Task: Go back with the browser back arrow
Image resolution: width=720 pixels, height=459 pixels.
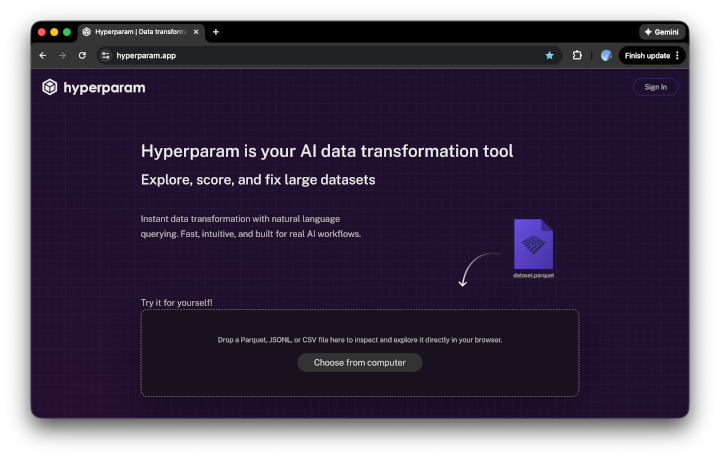Action: tap(43, 56)
